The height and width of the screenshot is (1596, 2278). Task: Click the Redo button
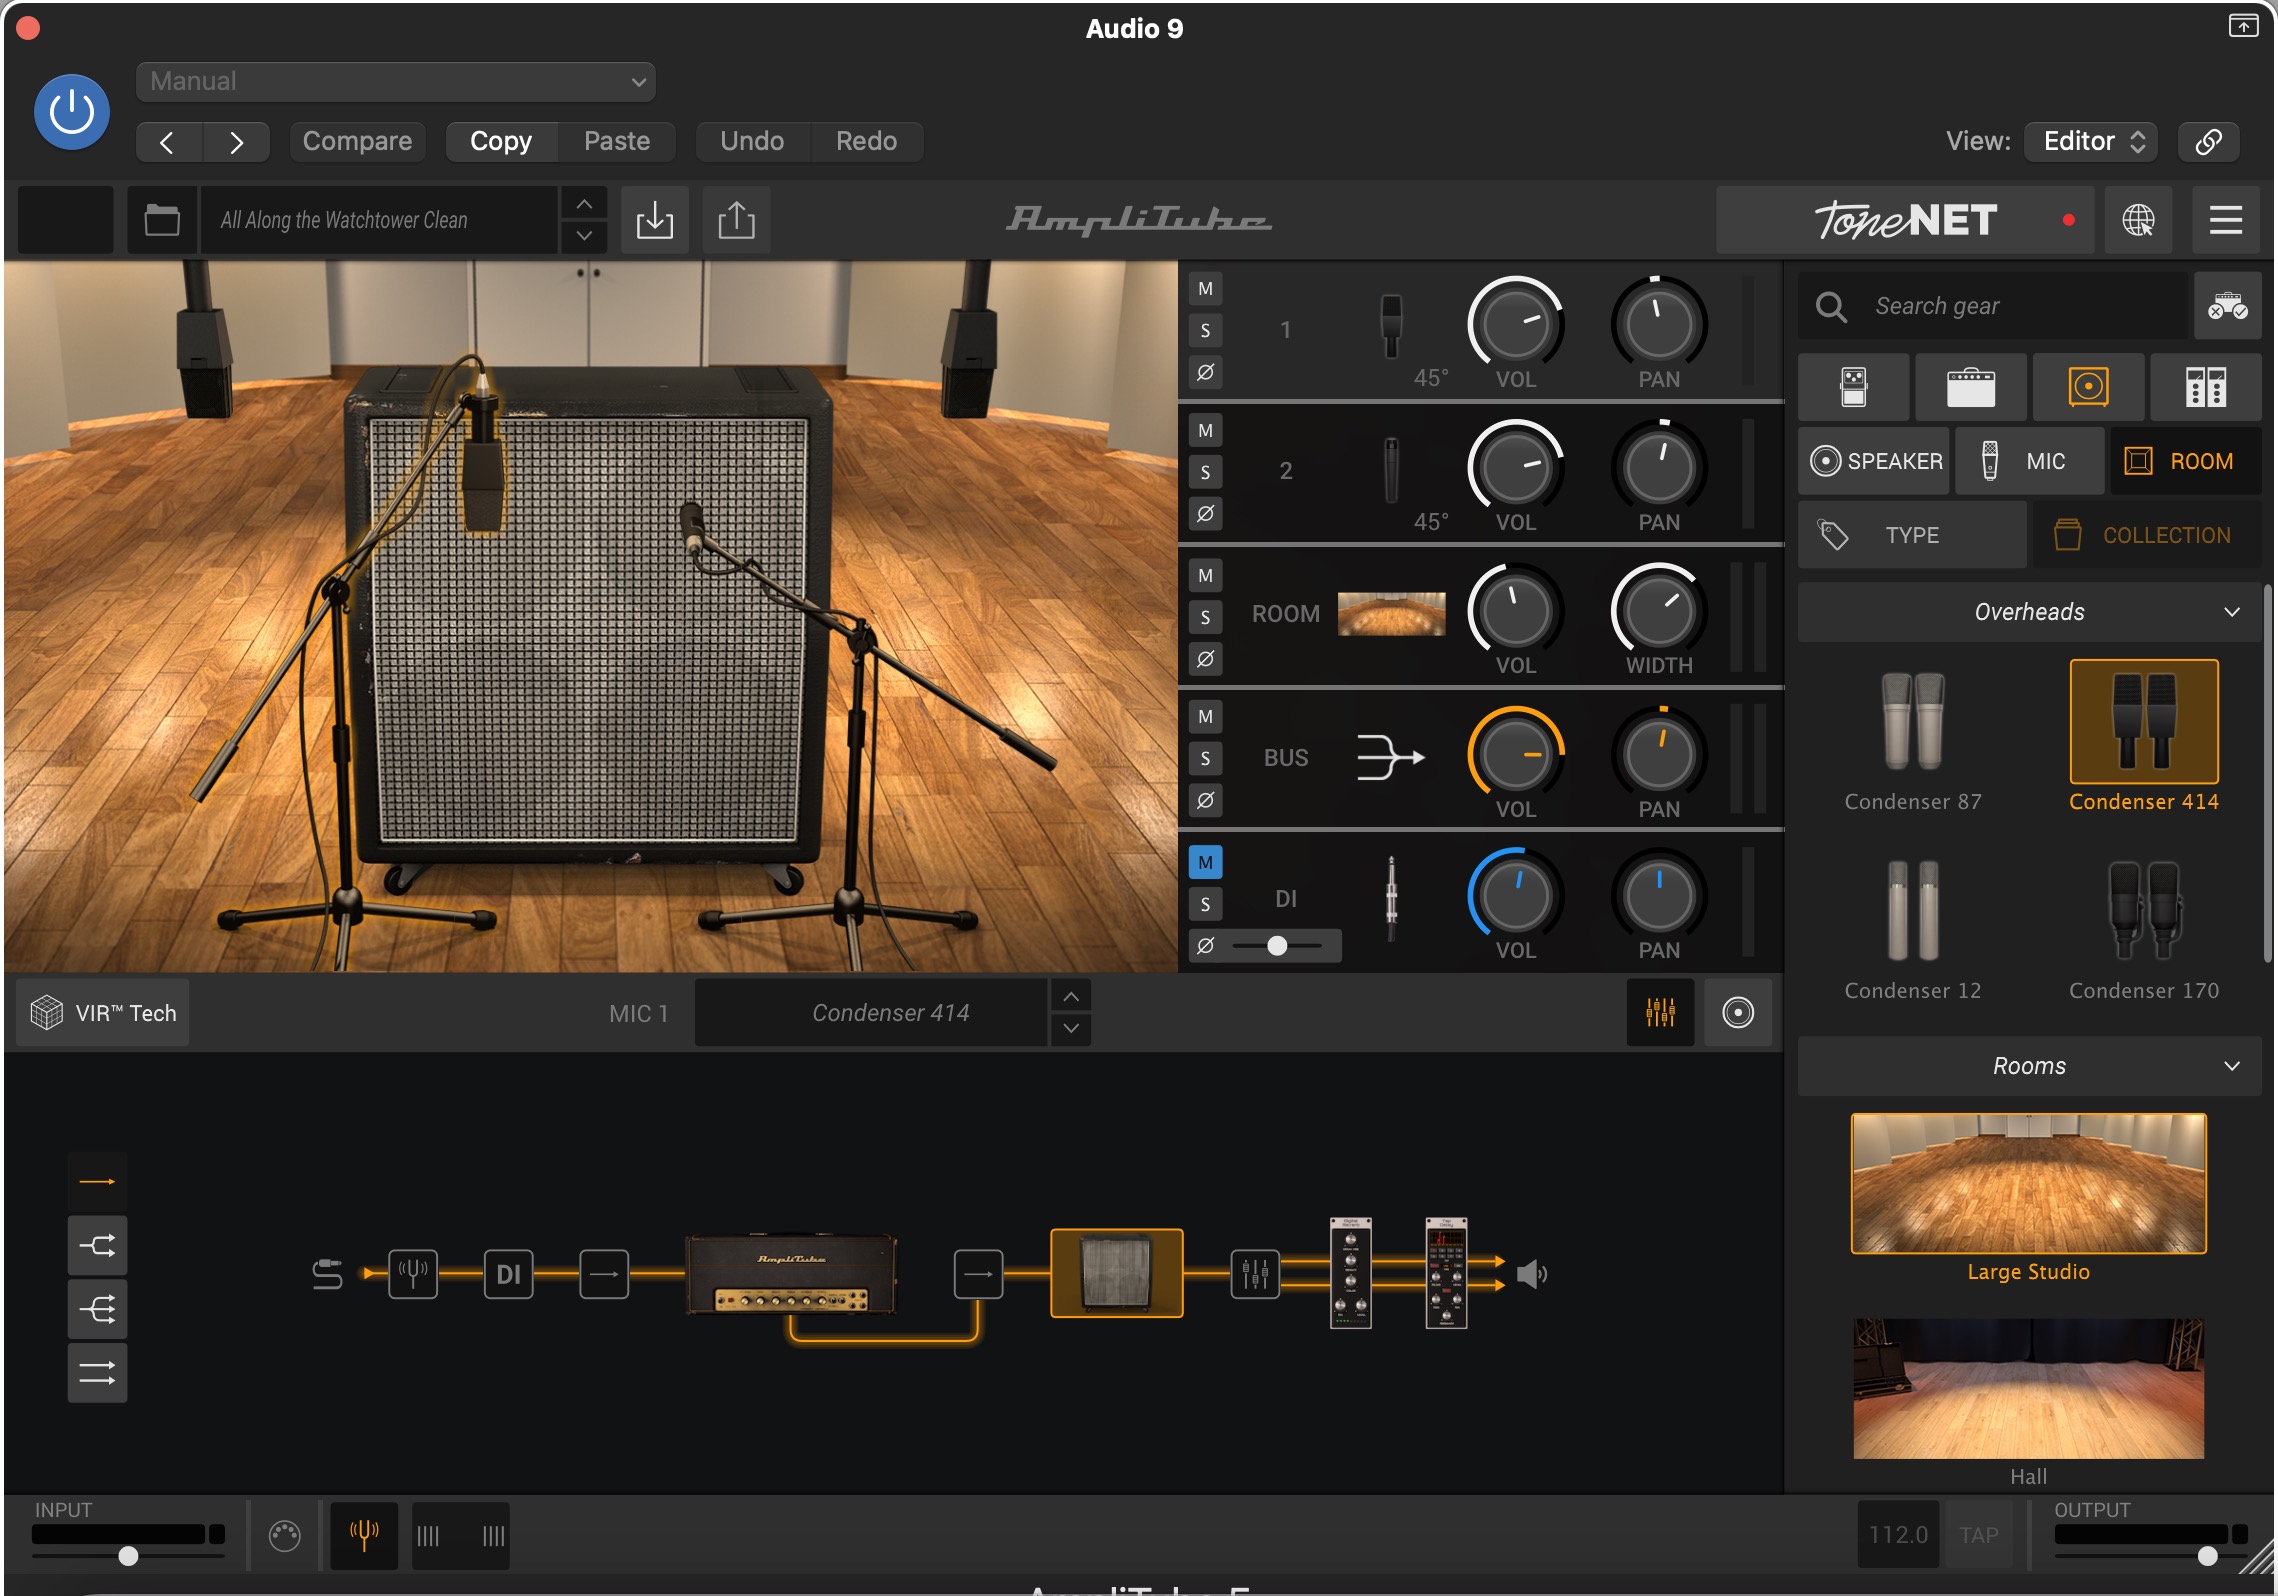tap(866, 141)
